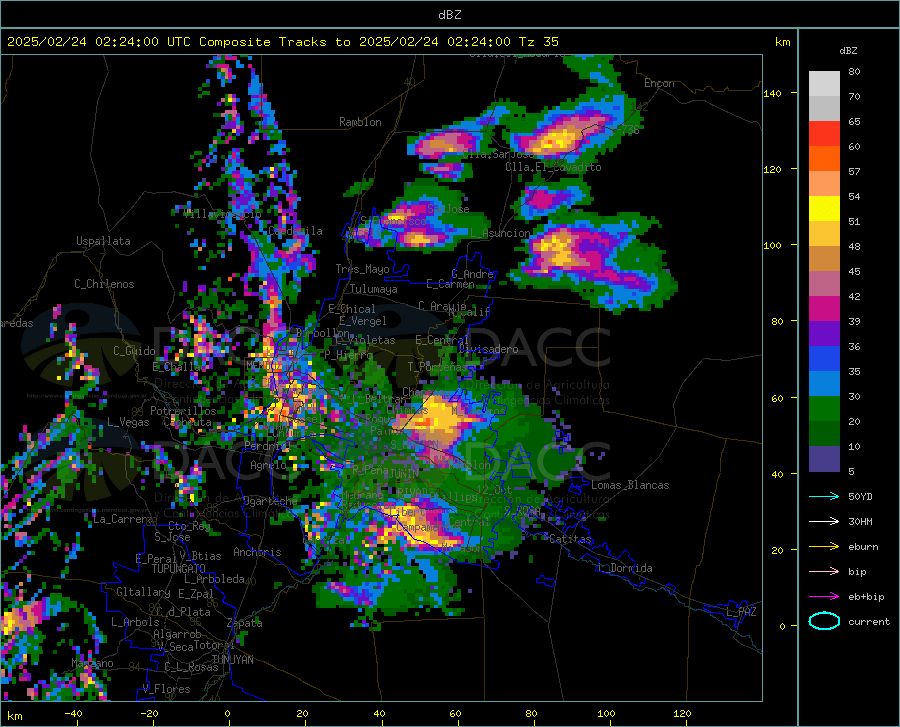Image resolution: width=900 pixels, height=727 pixels.
Task: Click the pink bip arrow legend icon
Action: [x=824, y=572]
